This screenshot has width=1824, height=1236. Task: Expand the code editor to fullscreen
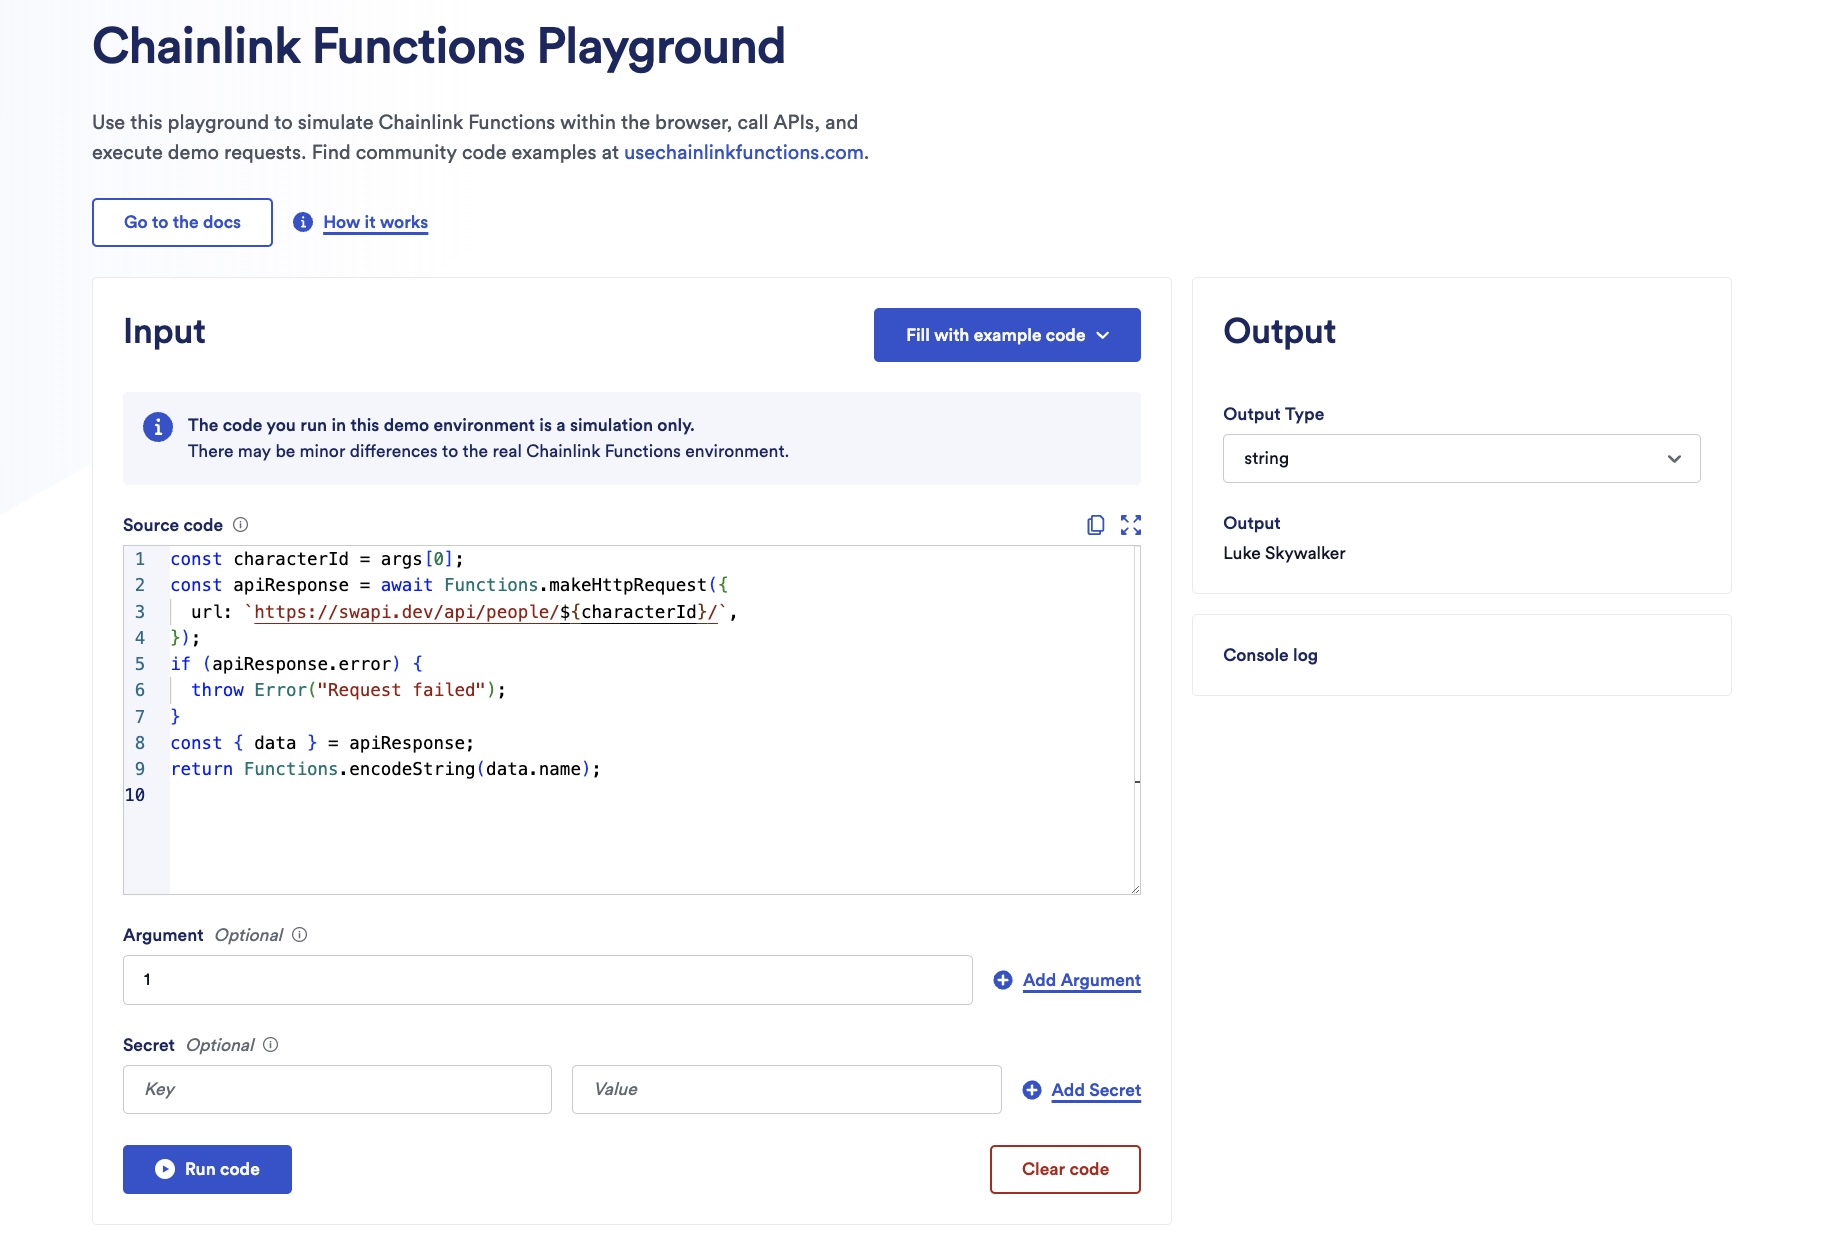coord(1131,525)
